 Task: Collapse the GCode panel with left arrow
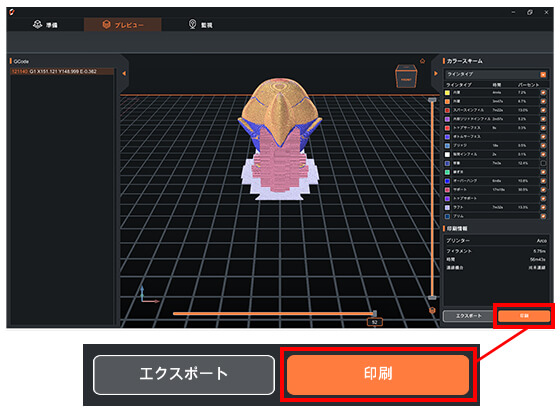pyautogui.click(x=124, y=74)
